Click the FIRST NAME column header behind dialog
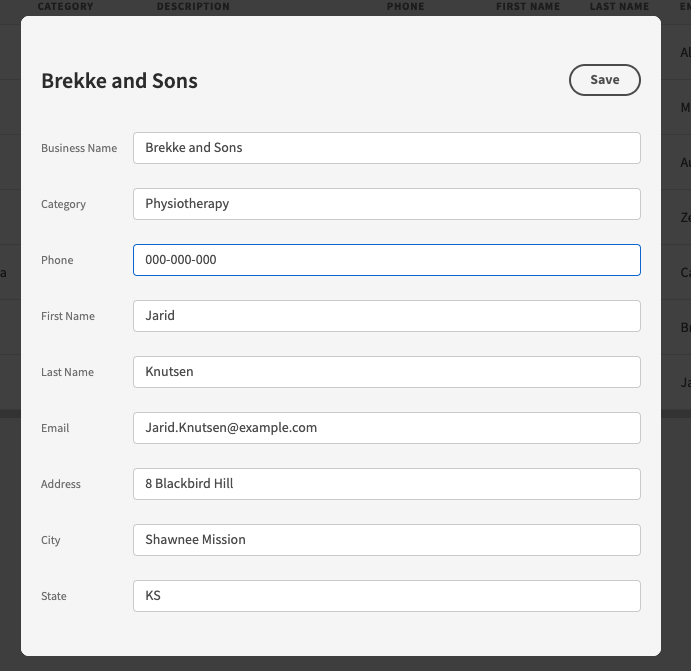 coord(528,6)
